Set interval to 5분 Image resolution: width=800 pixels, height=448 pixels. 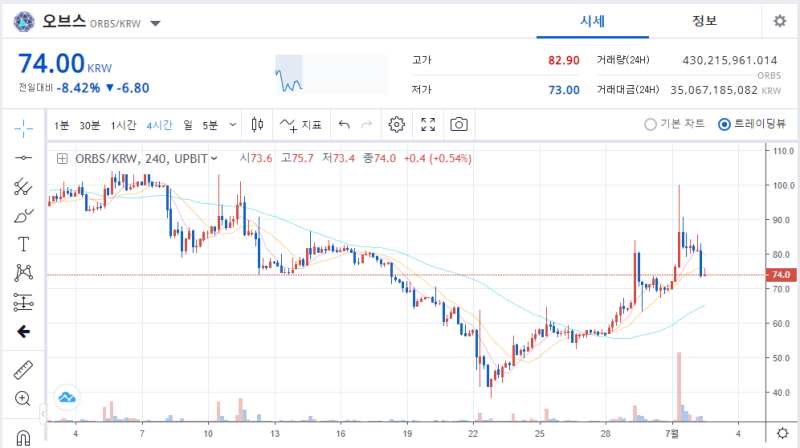point(210,125)
